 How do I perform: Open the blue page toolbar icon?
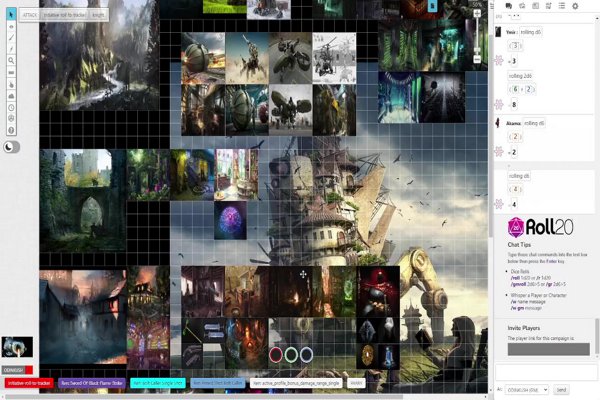pos(432,6)
